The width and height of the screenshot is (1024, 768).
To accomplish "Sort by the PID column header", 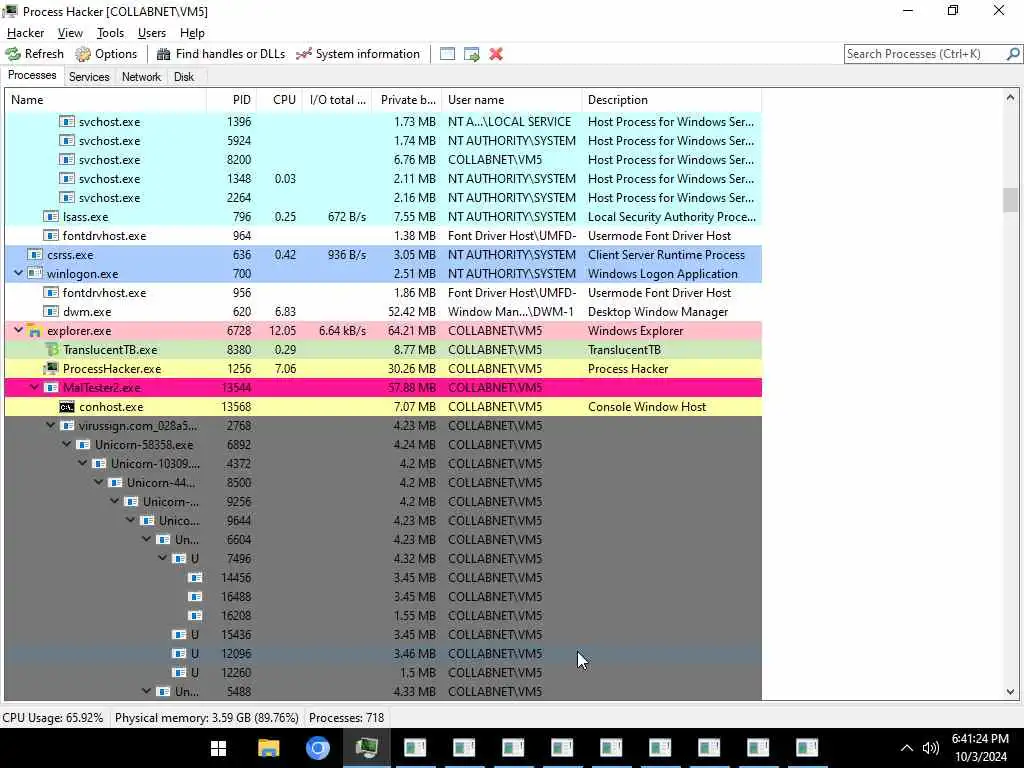I will (x=231, y=100).
